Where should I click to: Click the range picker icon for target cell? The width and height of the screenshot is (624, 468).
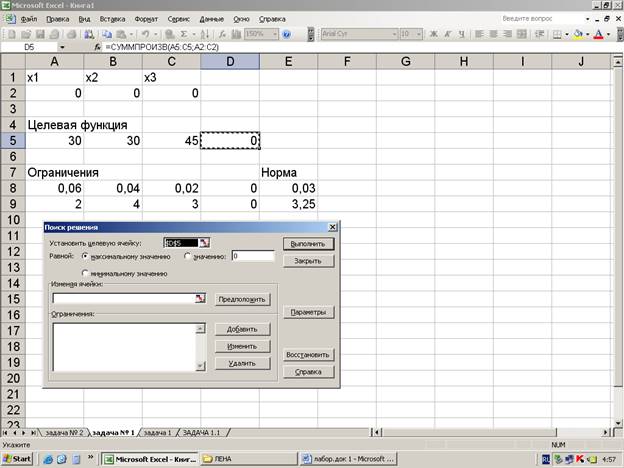point(205,243)
